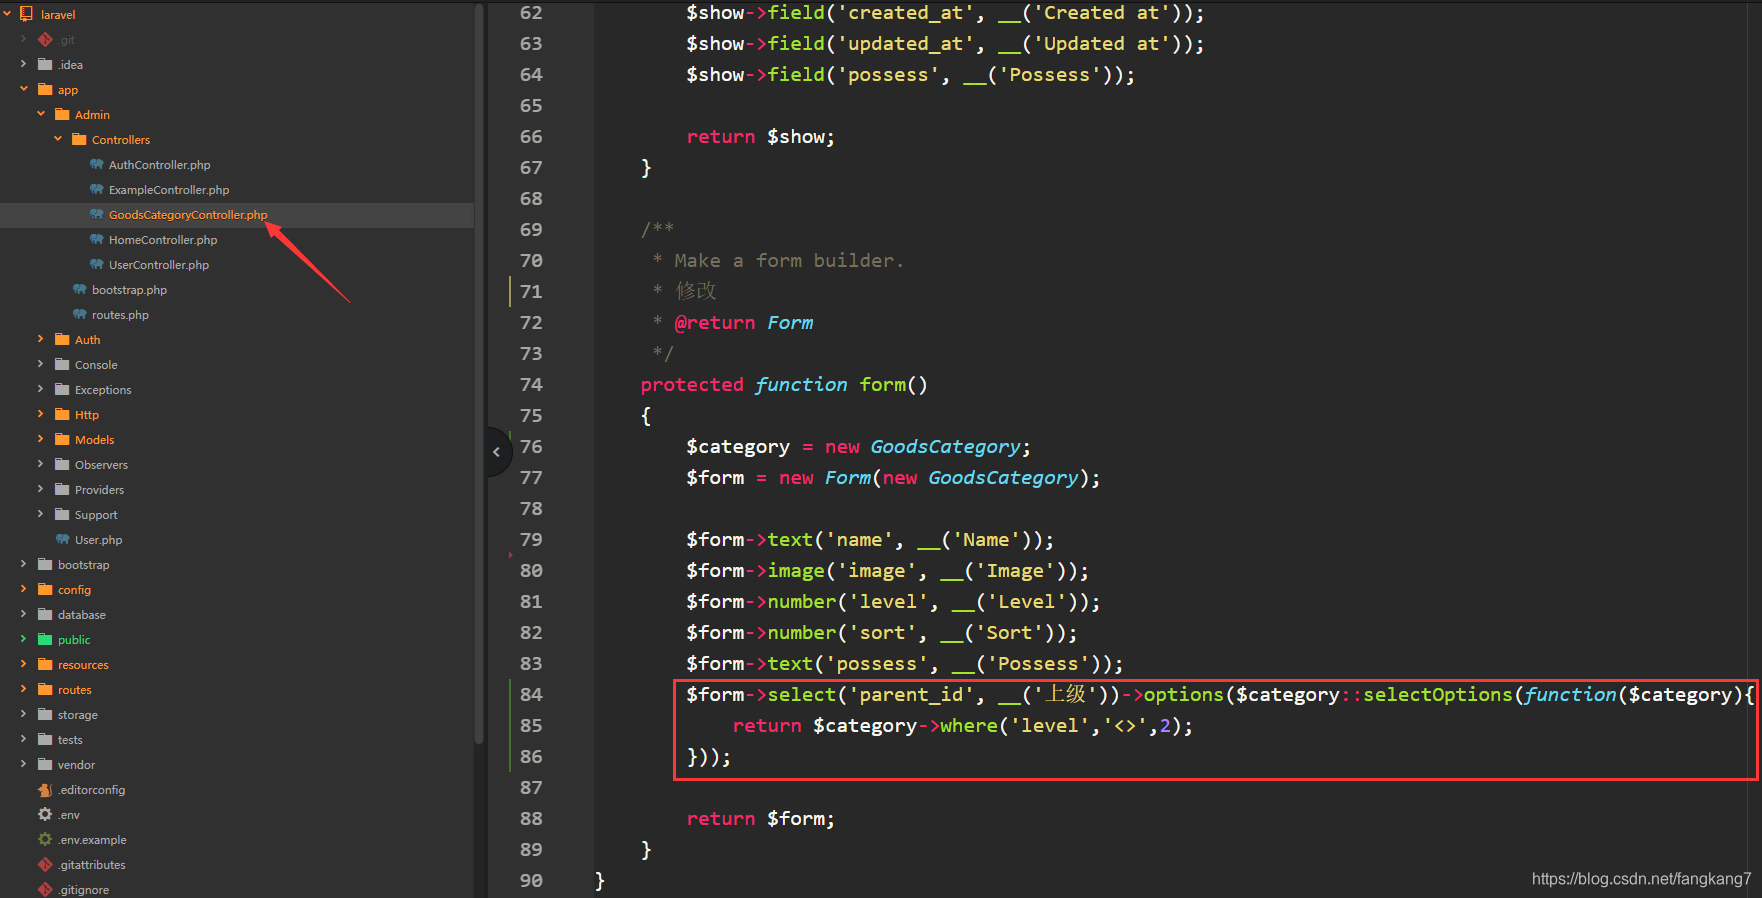This screenshot has width=1762, height=898.
Task: Click the .git folder icon
Action: (45, 39)
